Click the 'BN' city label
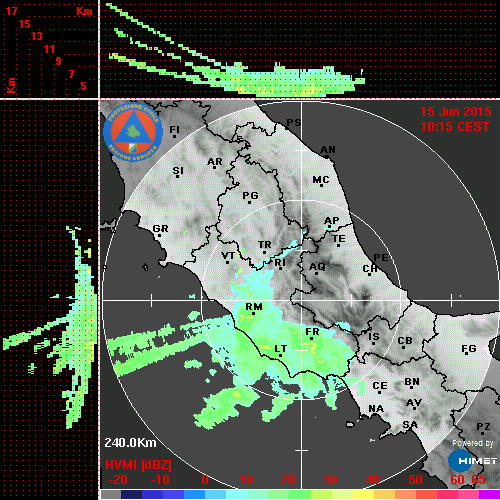Viewport: 500px width, 500px height. tap(412, 382)
